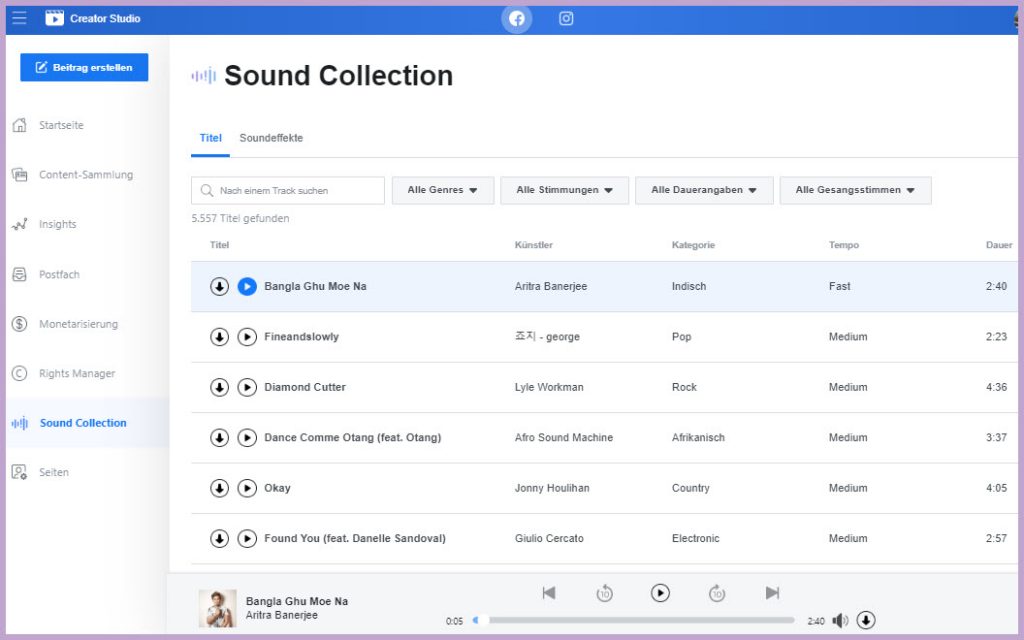Click the Fast tempo cell
Viewport: 1024px width, 640px height.
(840, 286)
